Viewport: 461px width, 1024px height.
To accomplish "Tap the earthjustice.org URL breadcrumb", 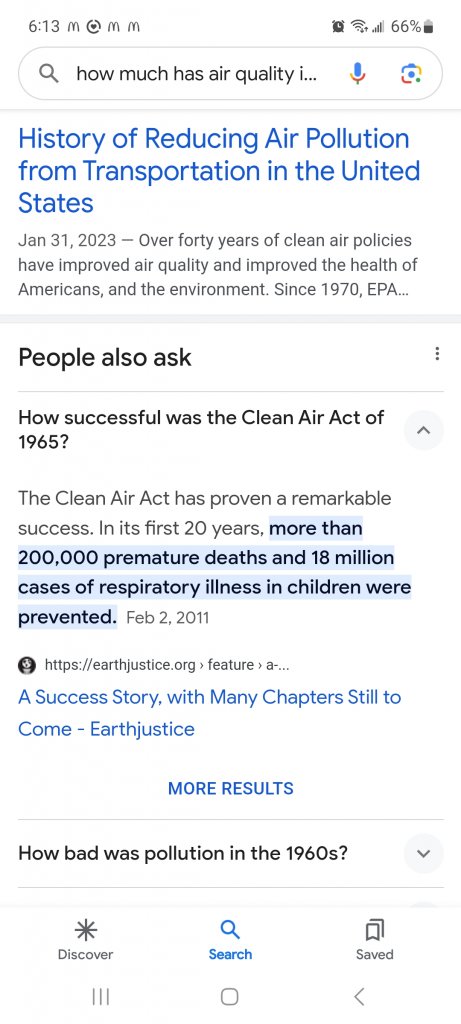I will coord(167,665).
